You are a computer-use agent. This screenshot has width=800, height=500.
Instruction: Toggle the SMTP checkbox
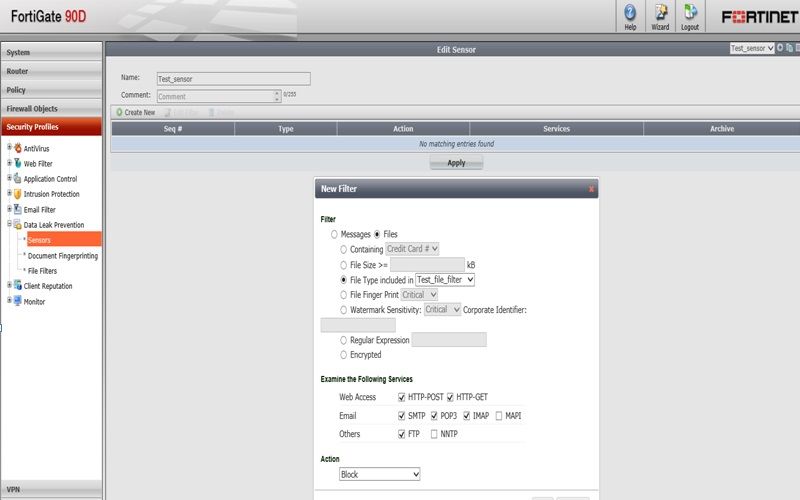402,416
